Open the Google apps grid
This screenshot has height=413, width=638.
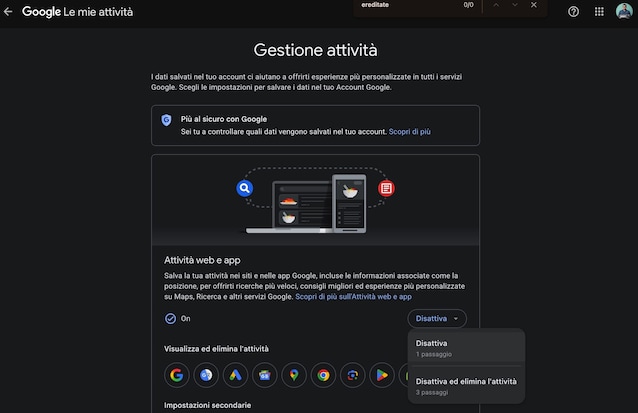tap(599, 12)
